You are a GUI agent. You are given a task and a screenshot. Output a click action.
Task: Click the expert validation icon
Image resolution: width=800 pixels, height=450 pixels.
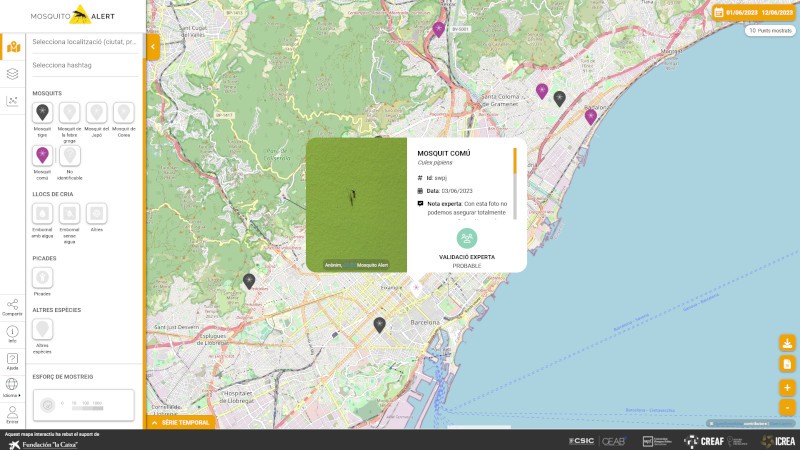click(467, 238)
